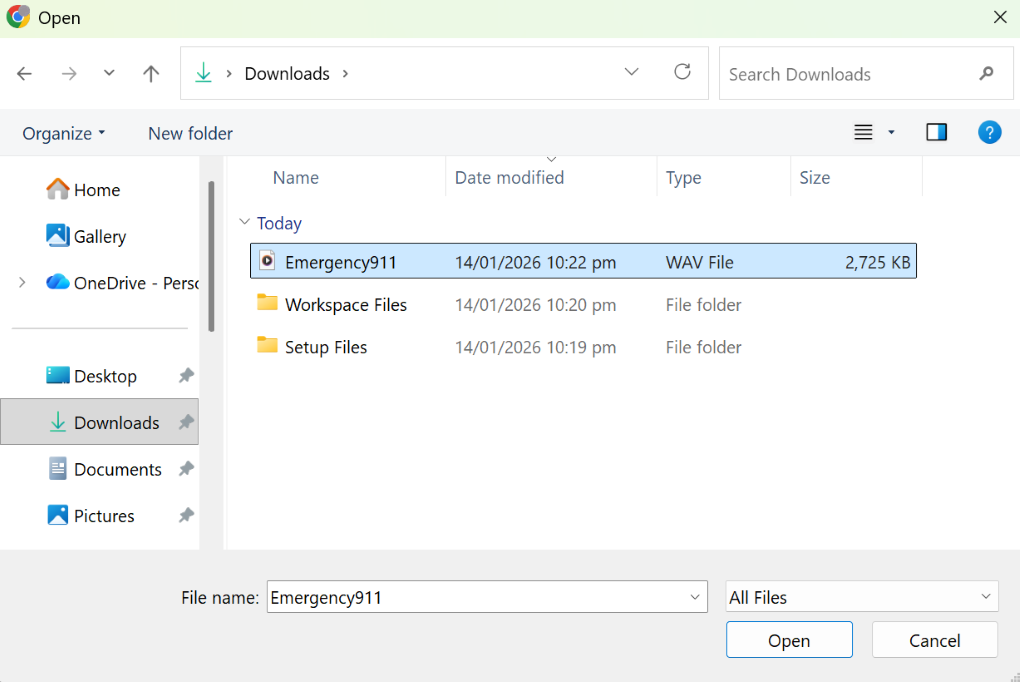
Task: Click the Back navigation arrow
Action: (x=25, y=74)
